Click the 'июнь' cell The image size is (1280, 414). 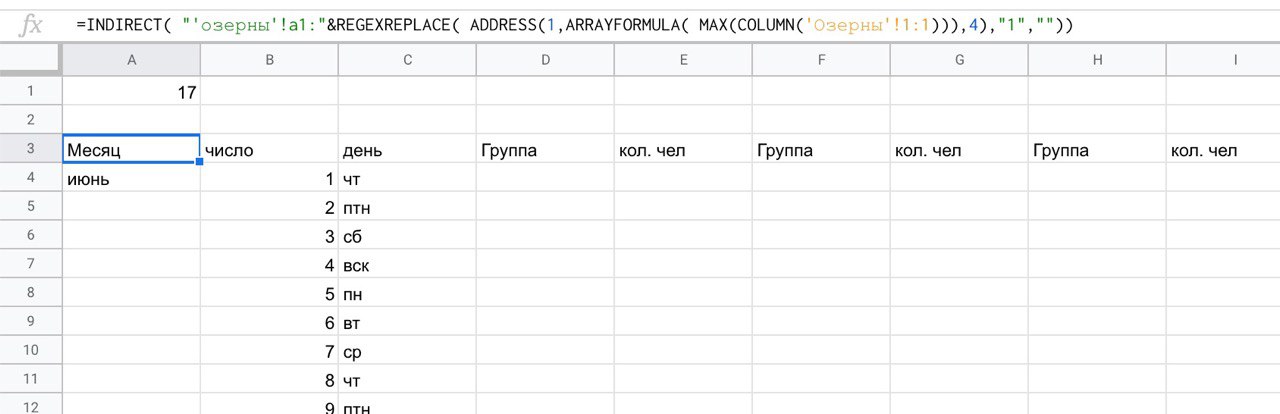(x=131, y=178)
